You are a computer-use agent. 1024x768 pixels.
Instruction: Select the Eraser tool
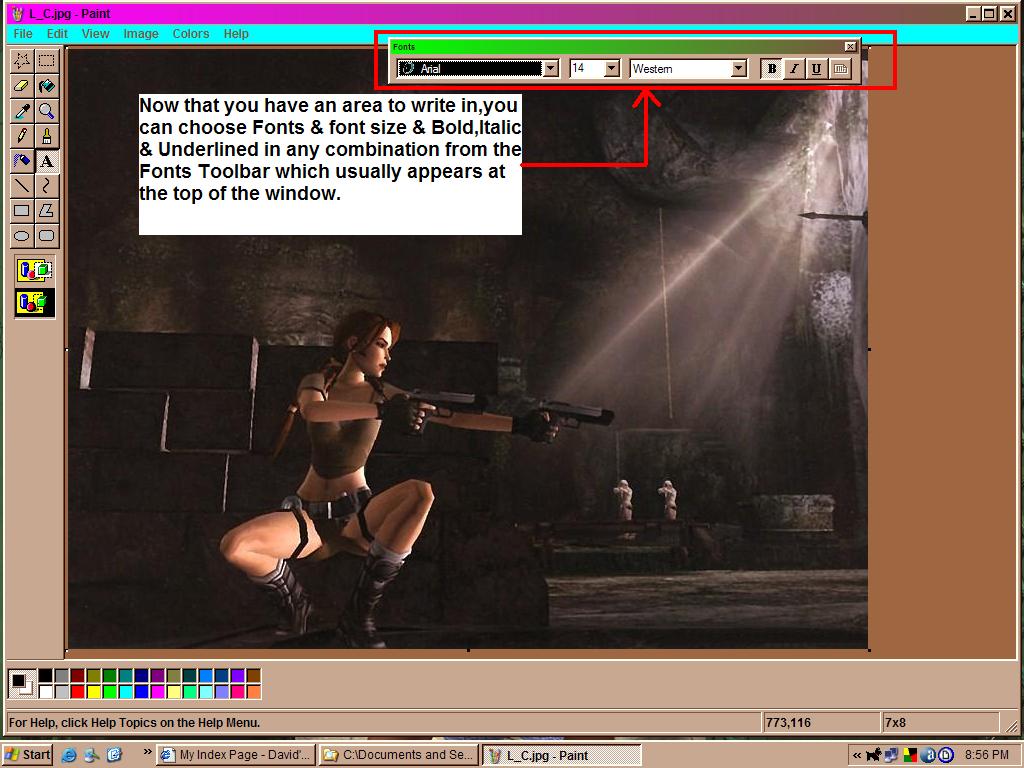(21, 86)
